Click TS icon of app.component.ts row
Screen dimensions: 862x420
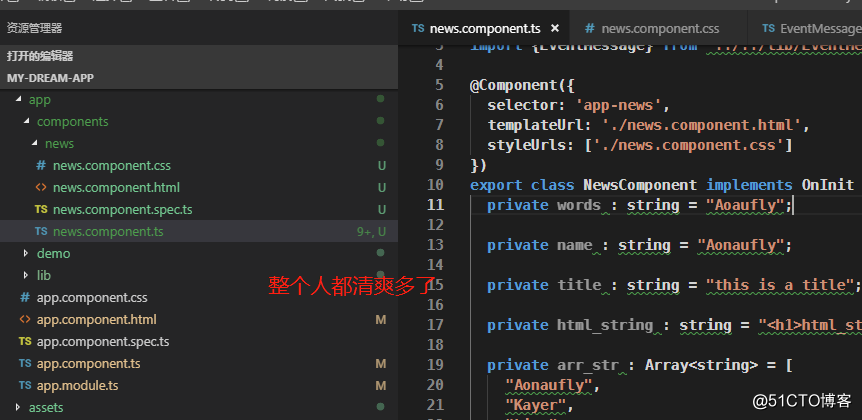click(25, 363)
